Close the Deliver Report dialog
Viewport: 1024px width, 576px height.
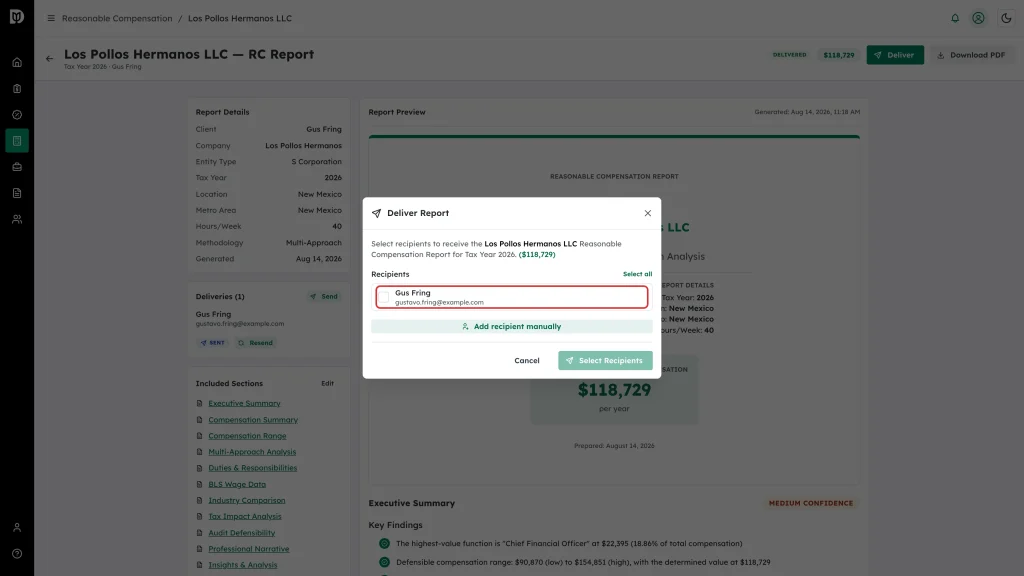click(x=648, y=214)
